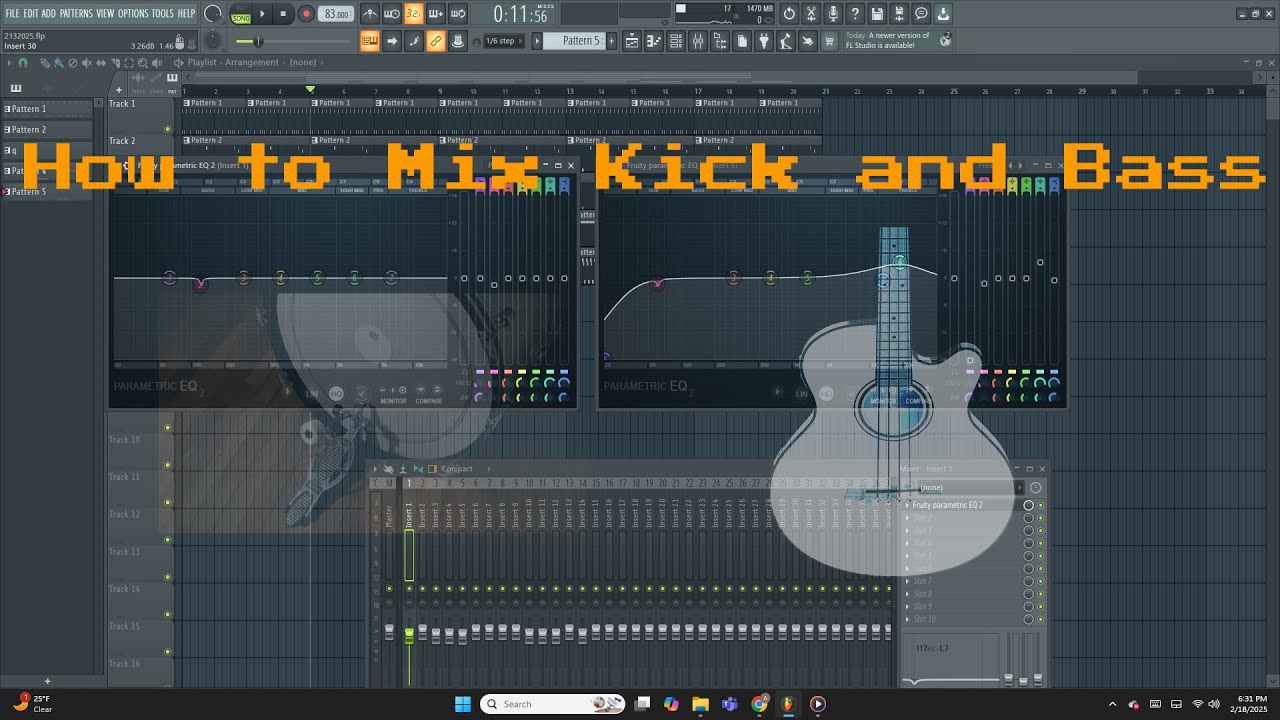
Task: Open the OPTIONS menu
Action: (133, 13)
